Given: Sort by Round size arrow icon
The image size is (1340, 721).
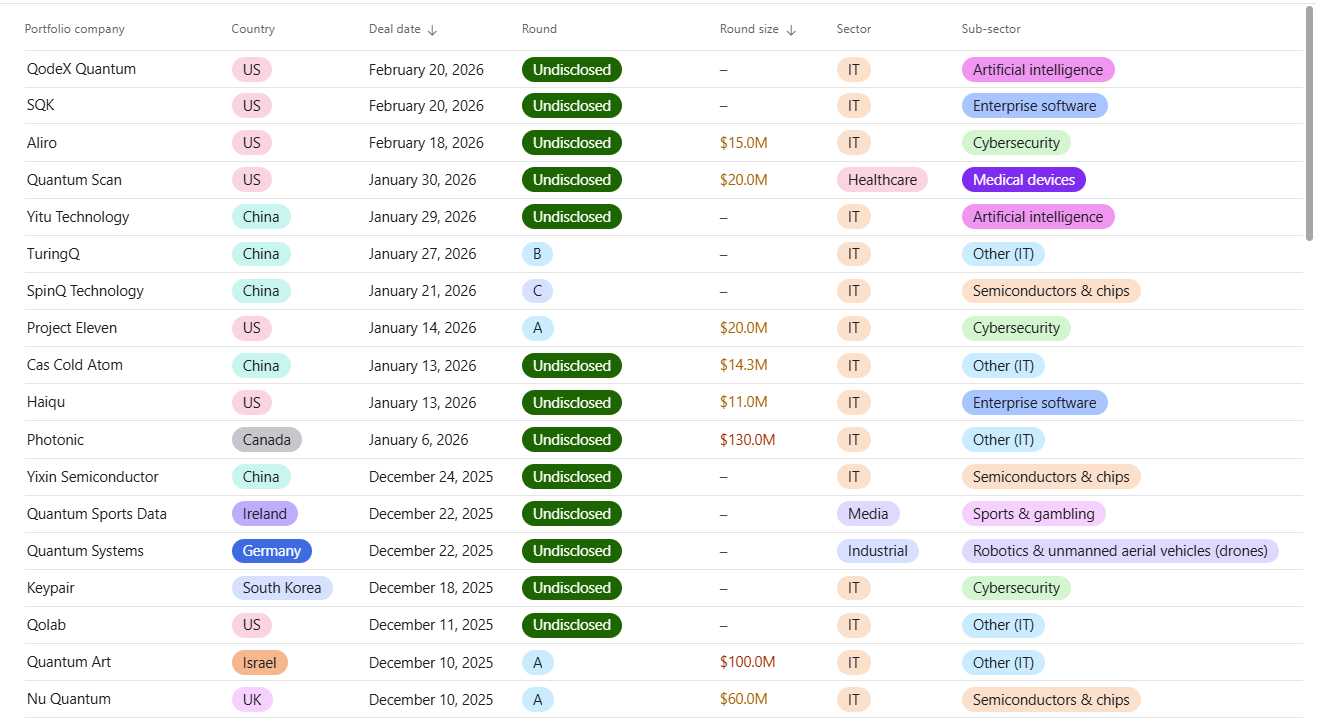Looking at the screenshot, I should pyautogui.click(x=791, y=30).
